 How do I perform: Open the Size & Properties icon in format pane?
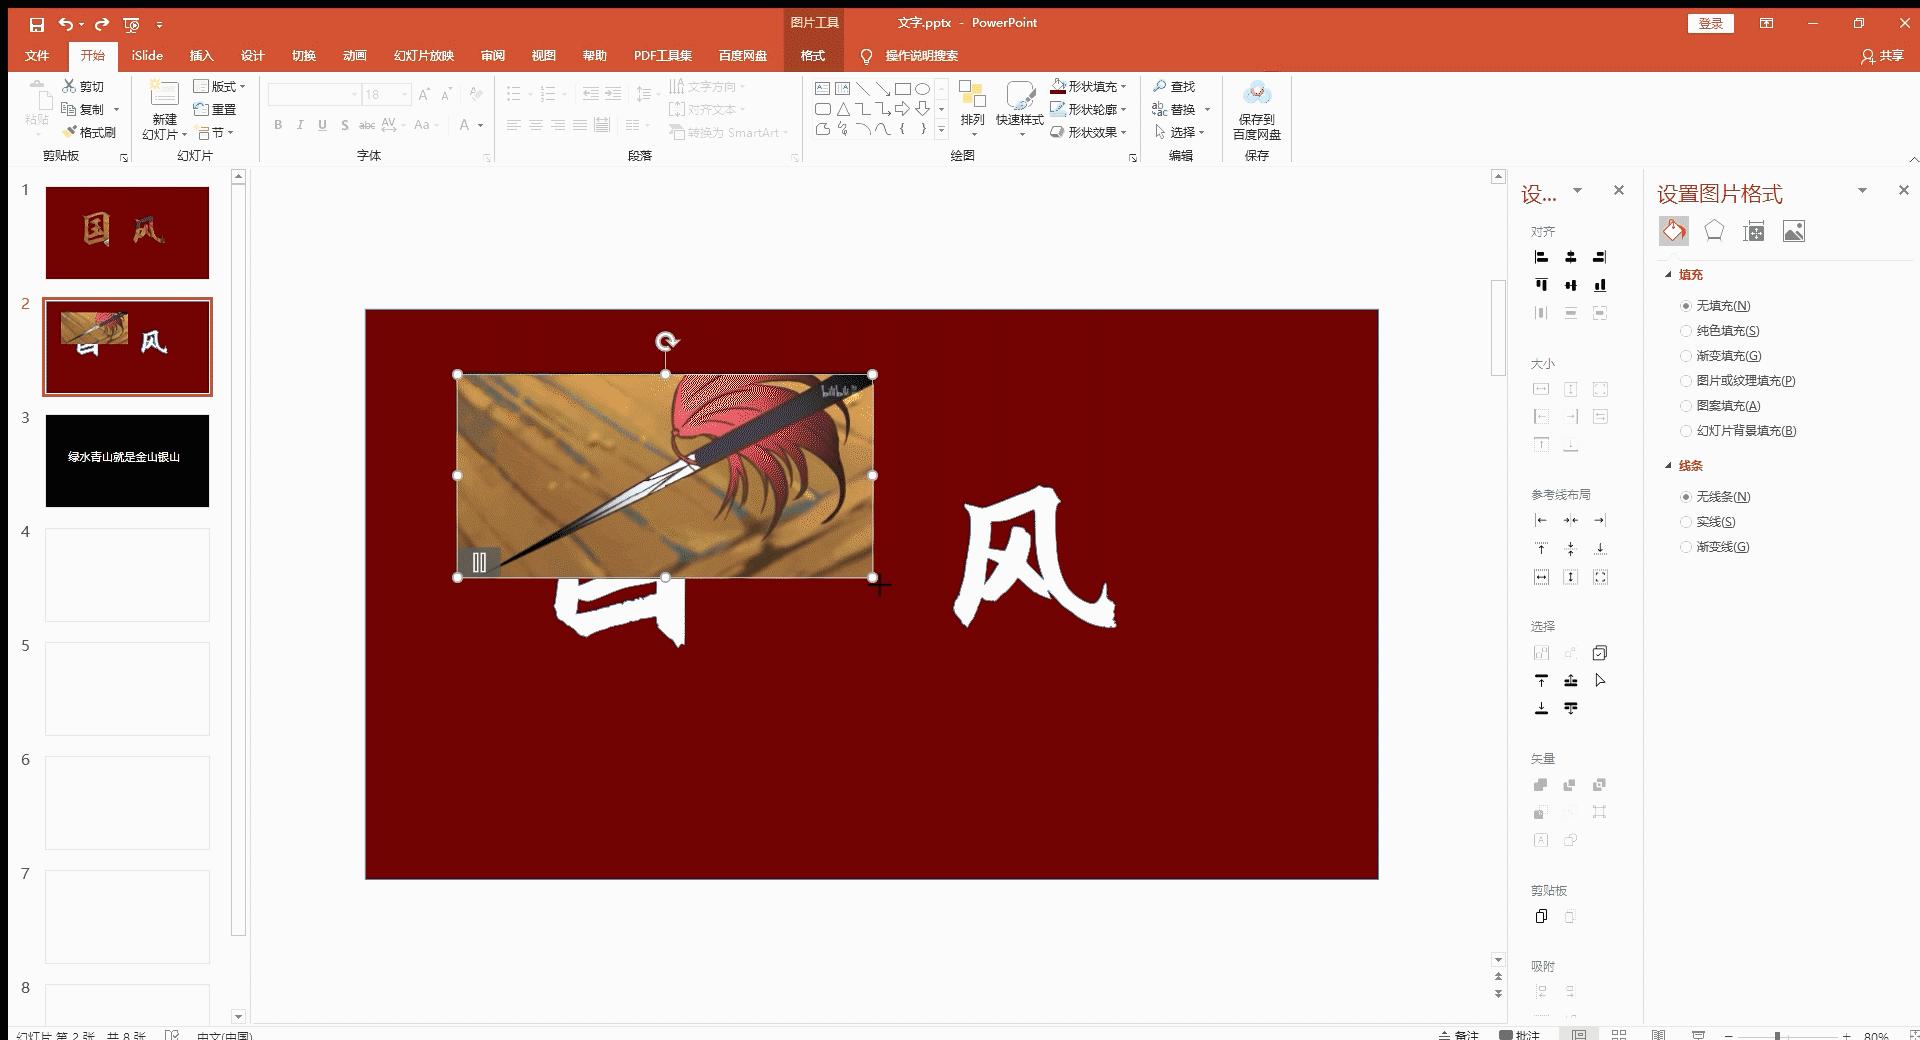point(1753,231)
